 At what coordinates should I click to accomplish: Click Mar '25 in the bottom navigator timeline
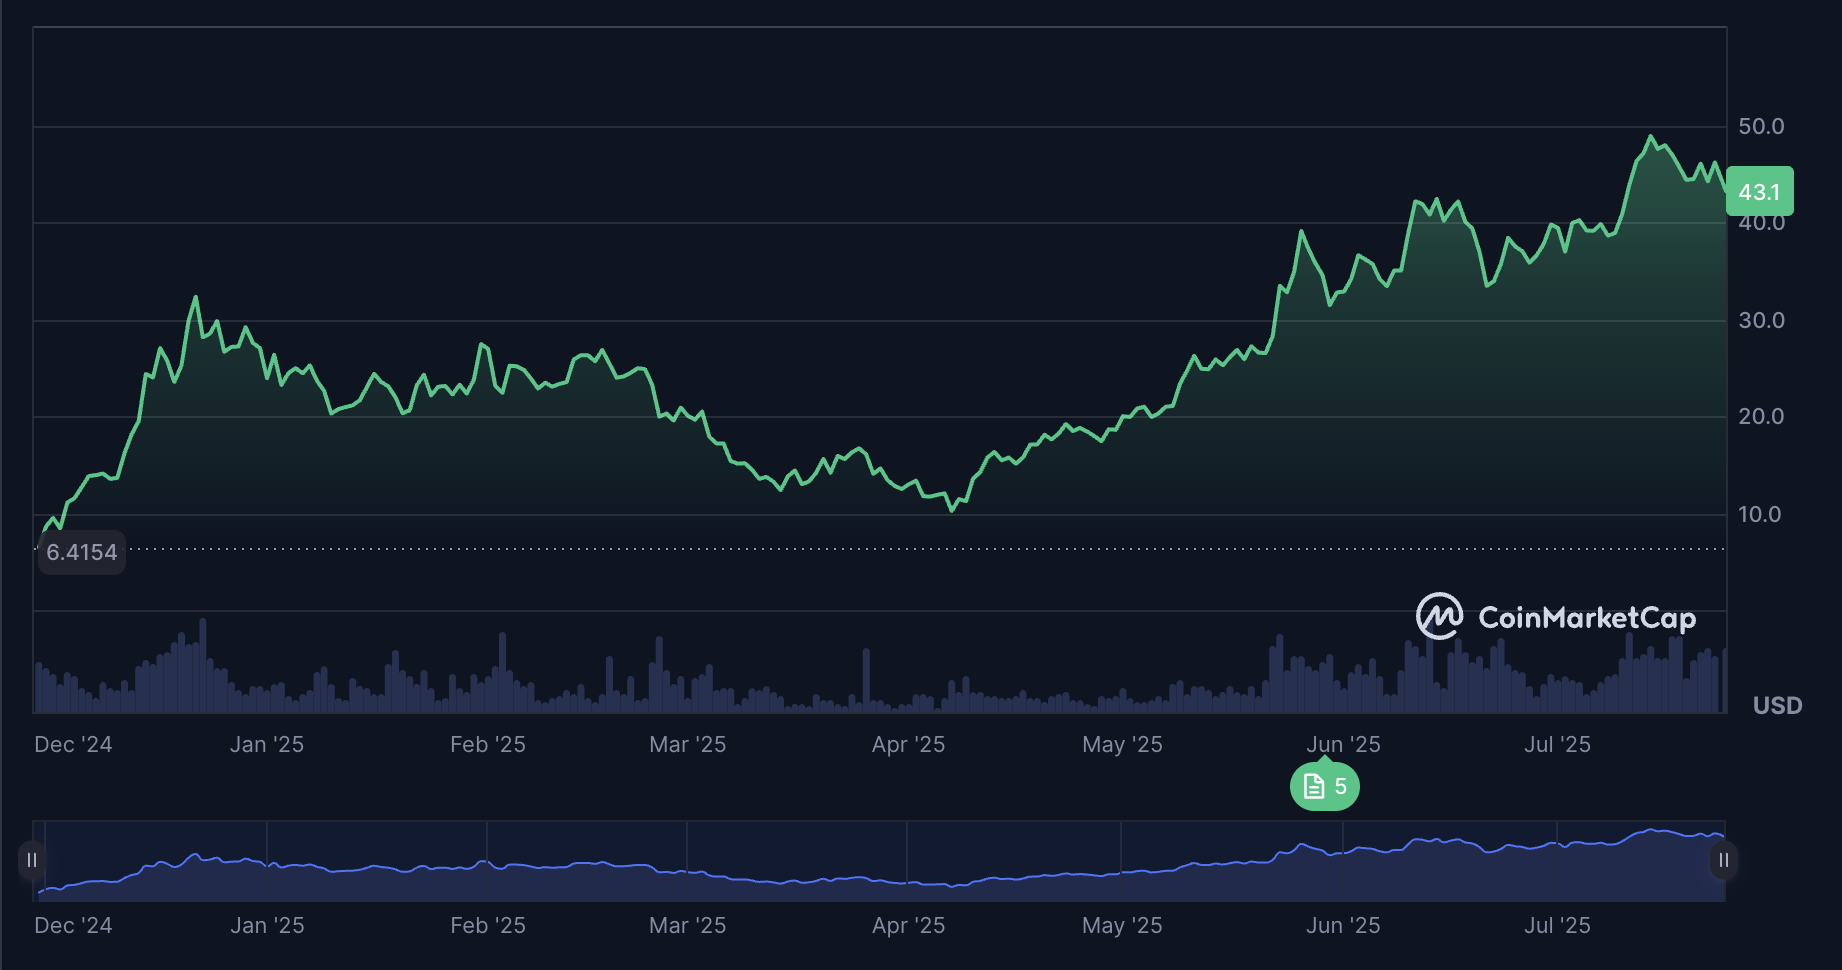687,926
